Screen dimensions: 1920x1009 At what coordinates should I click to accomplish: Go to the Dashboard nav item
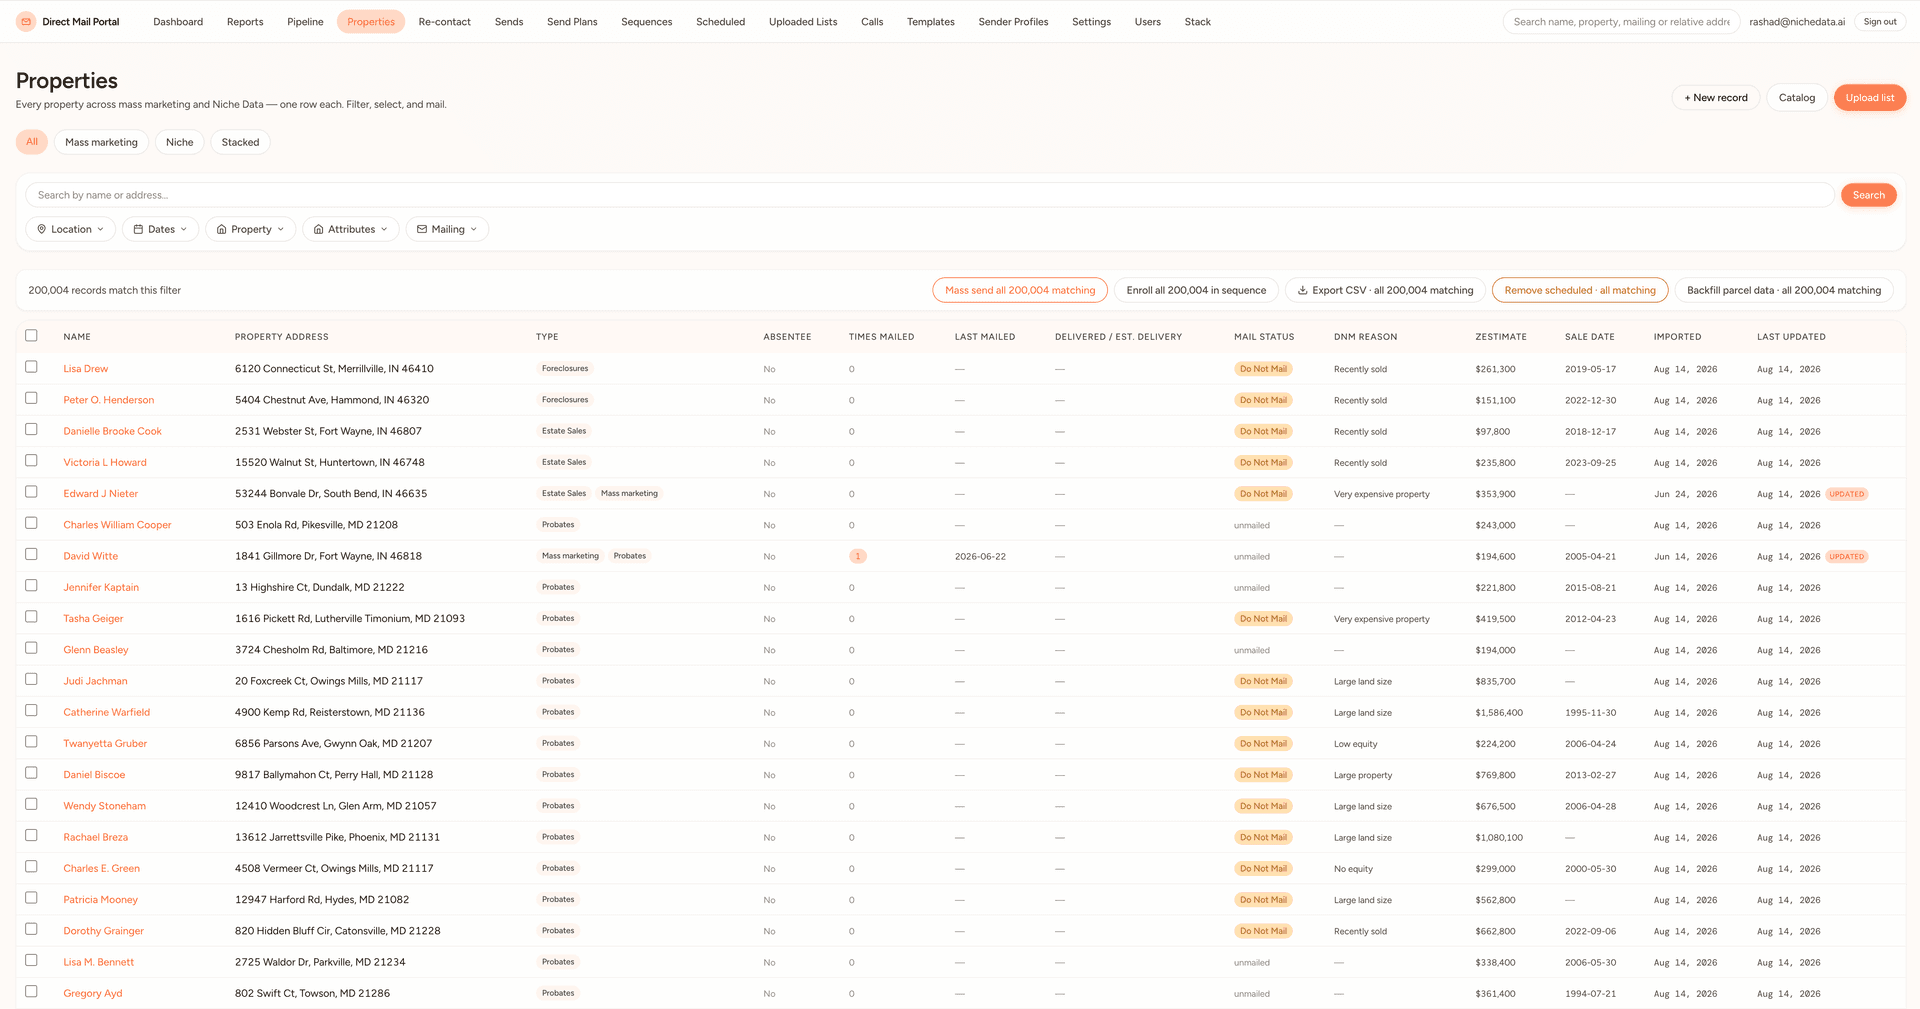[178, 21]
